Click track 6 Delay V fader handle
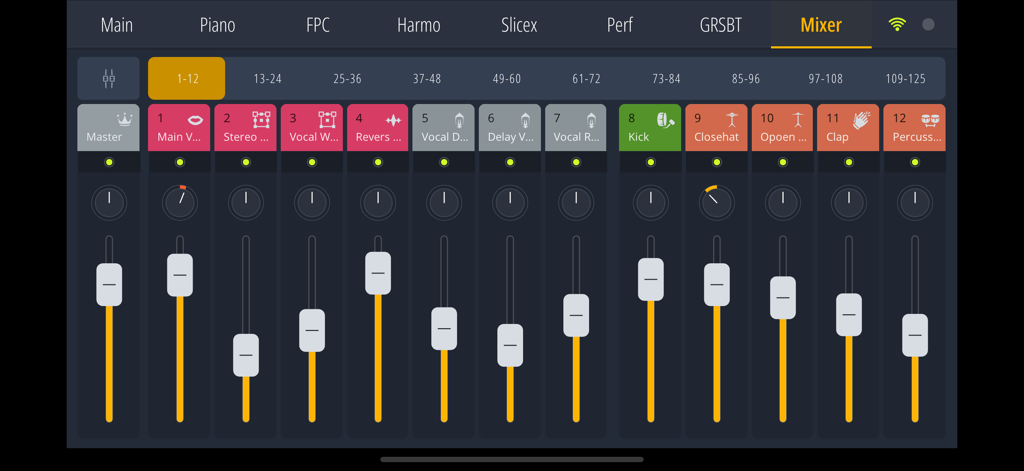The image size is (1024, 471). (510, 346)
